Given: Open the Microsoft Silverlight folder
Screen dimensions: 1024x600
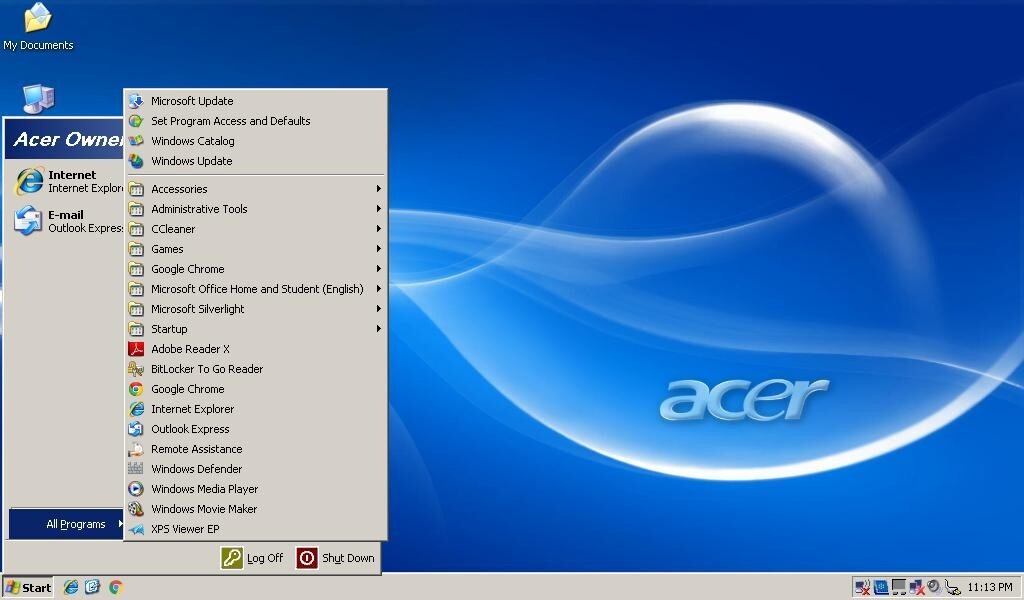Looking at the screenshot, I should point(255,309).
